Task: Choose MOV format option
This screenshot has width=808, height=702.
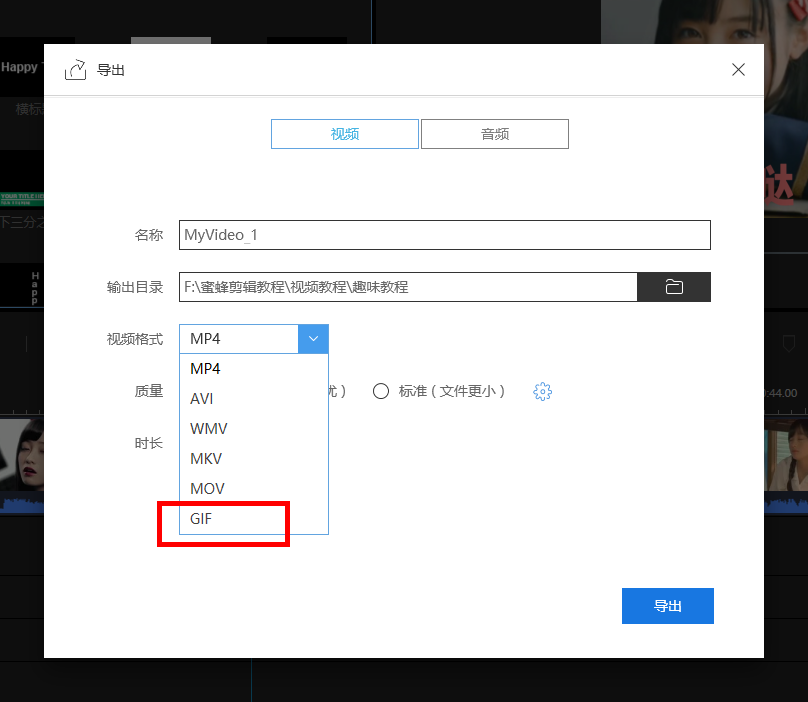Action: [254, 489]
